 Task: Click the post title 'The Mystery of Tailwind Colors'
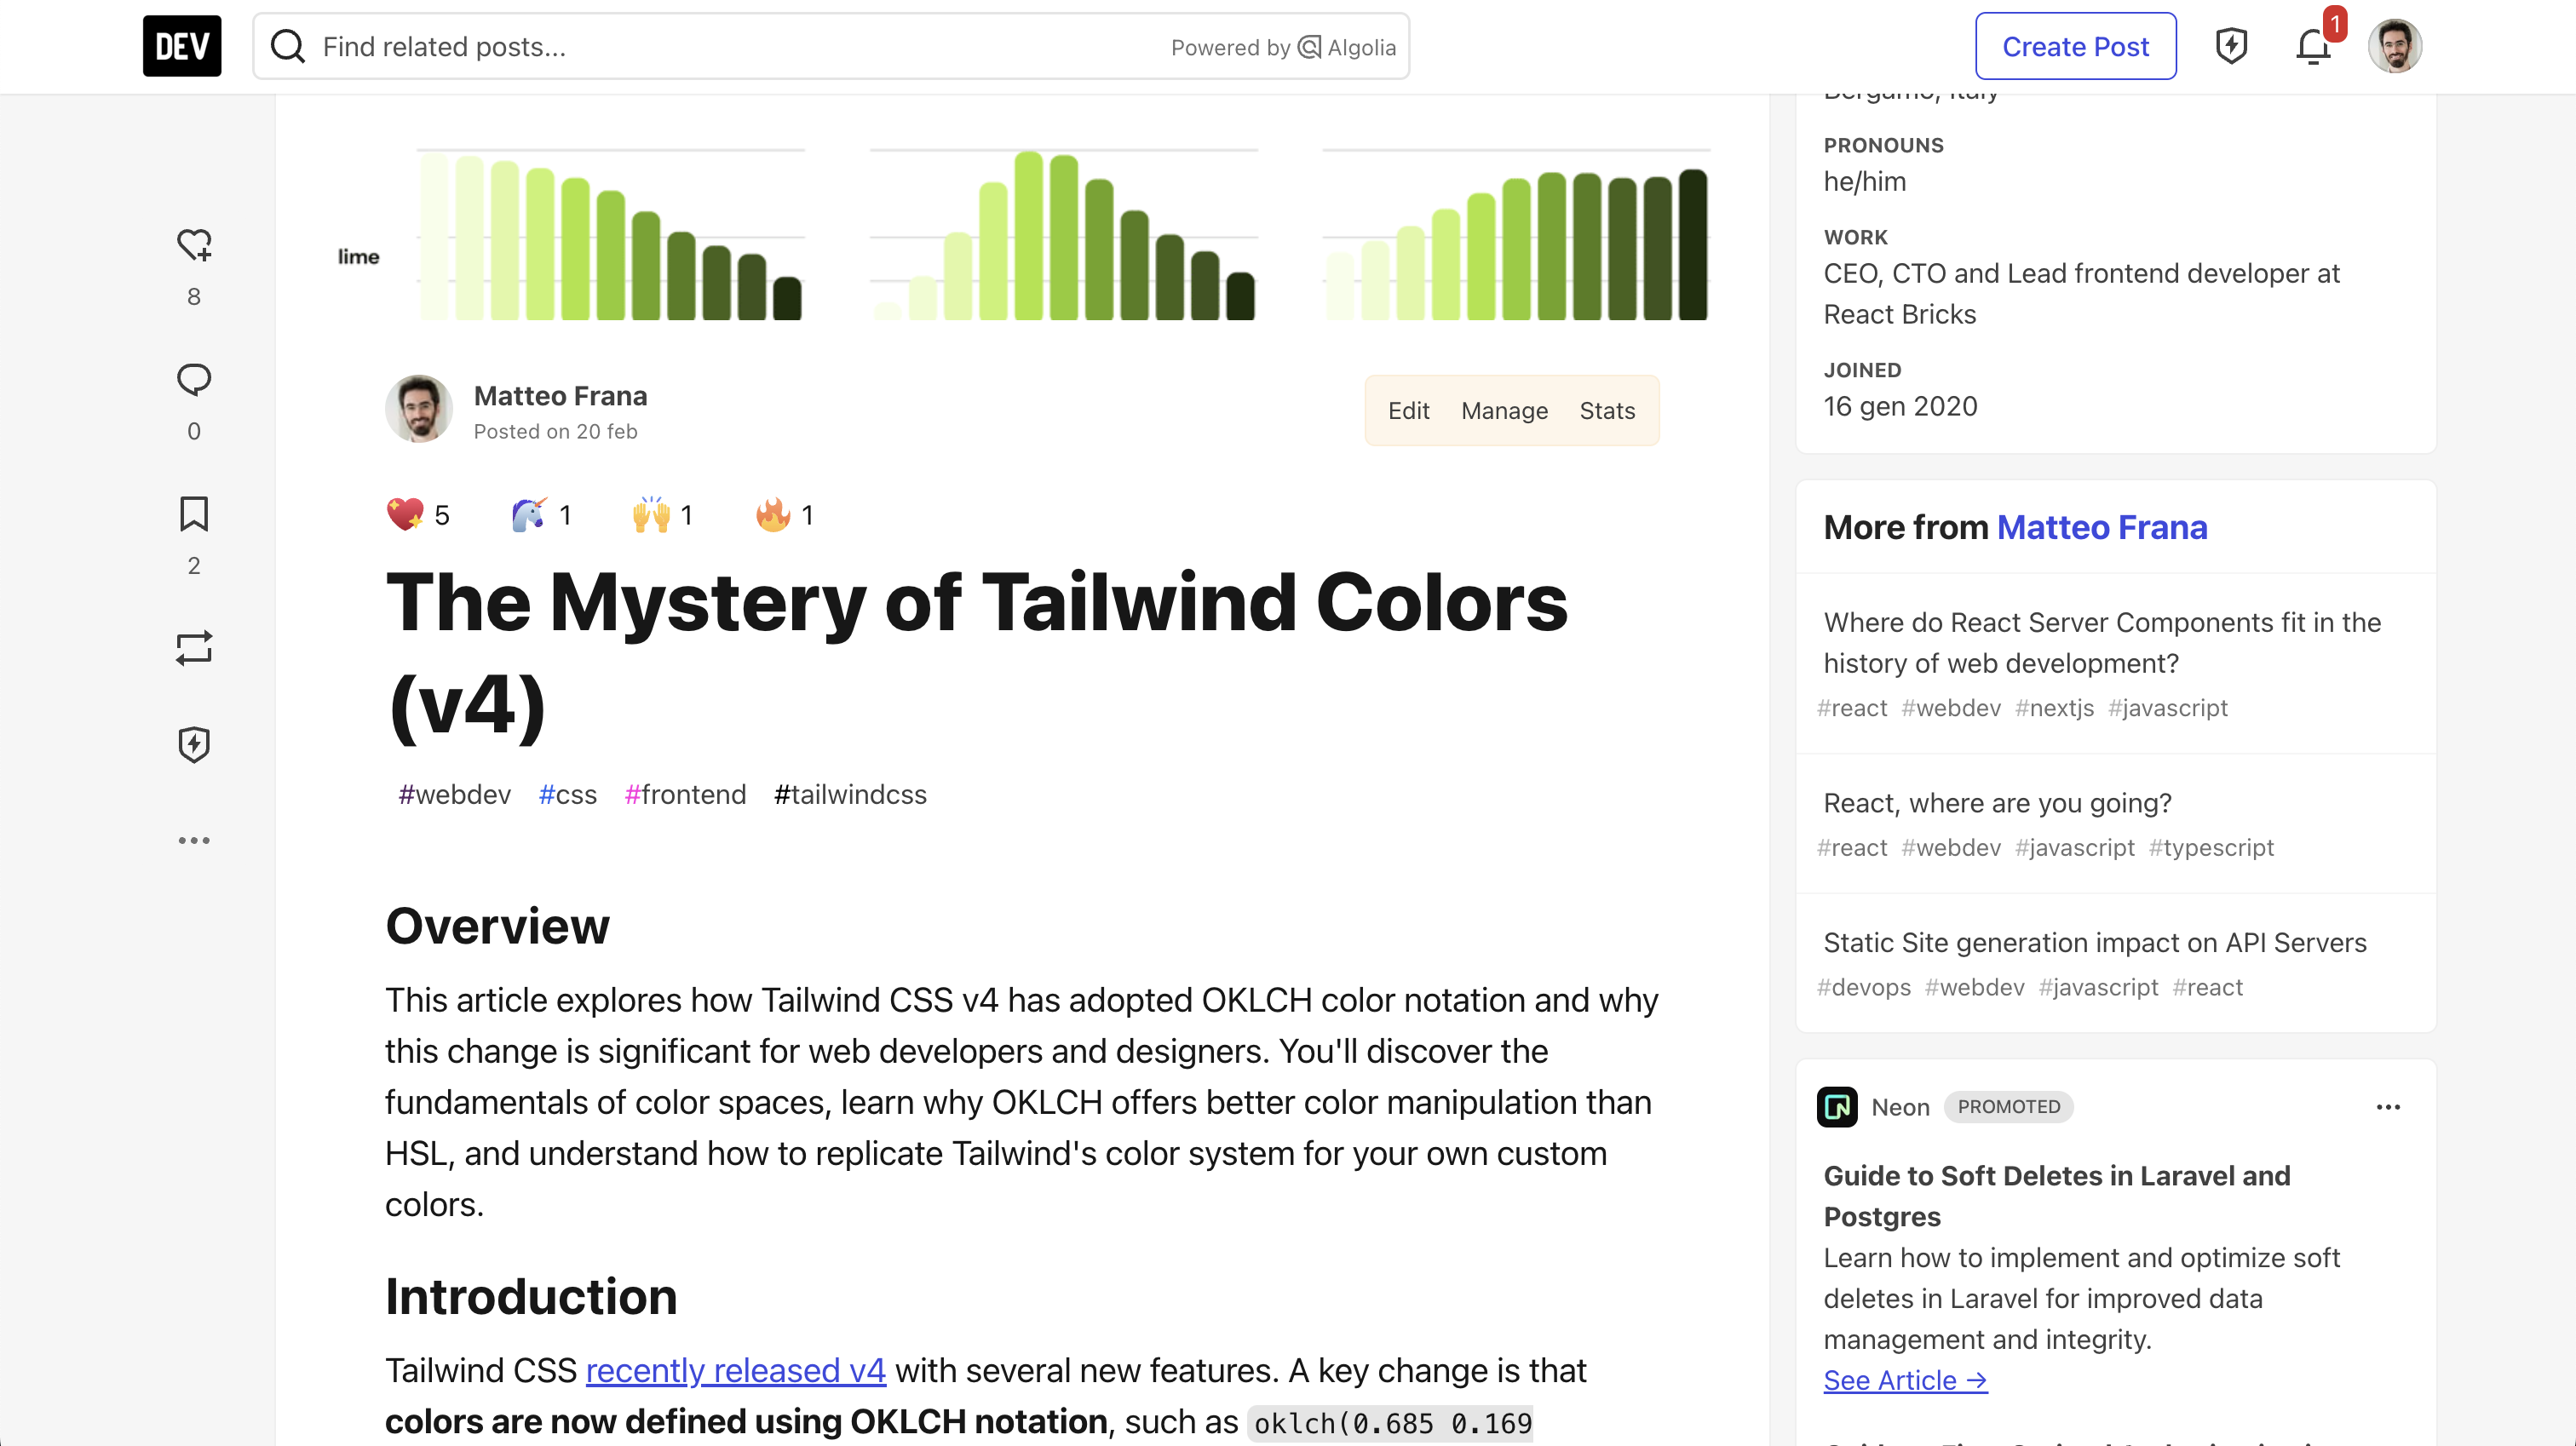click(976, 654)
